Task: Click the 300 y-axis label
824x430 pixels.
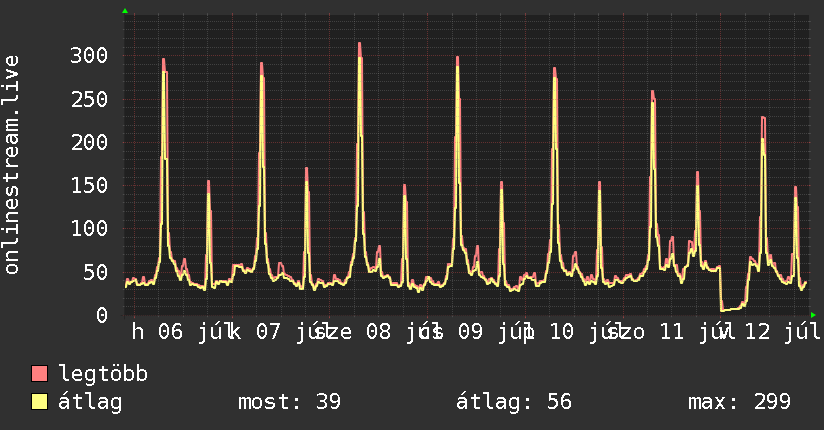Action: 89,55
